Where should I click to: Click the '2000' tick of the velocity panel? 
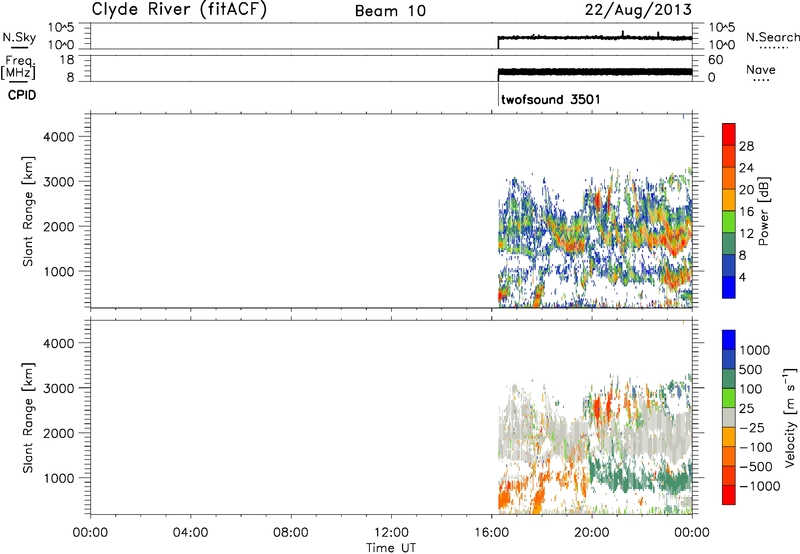(59, 433)
